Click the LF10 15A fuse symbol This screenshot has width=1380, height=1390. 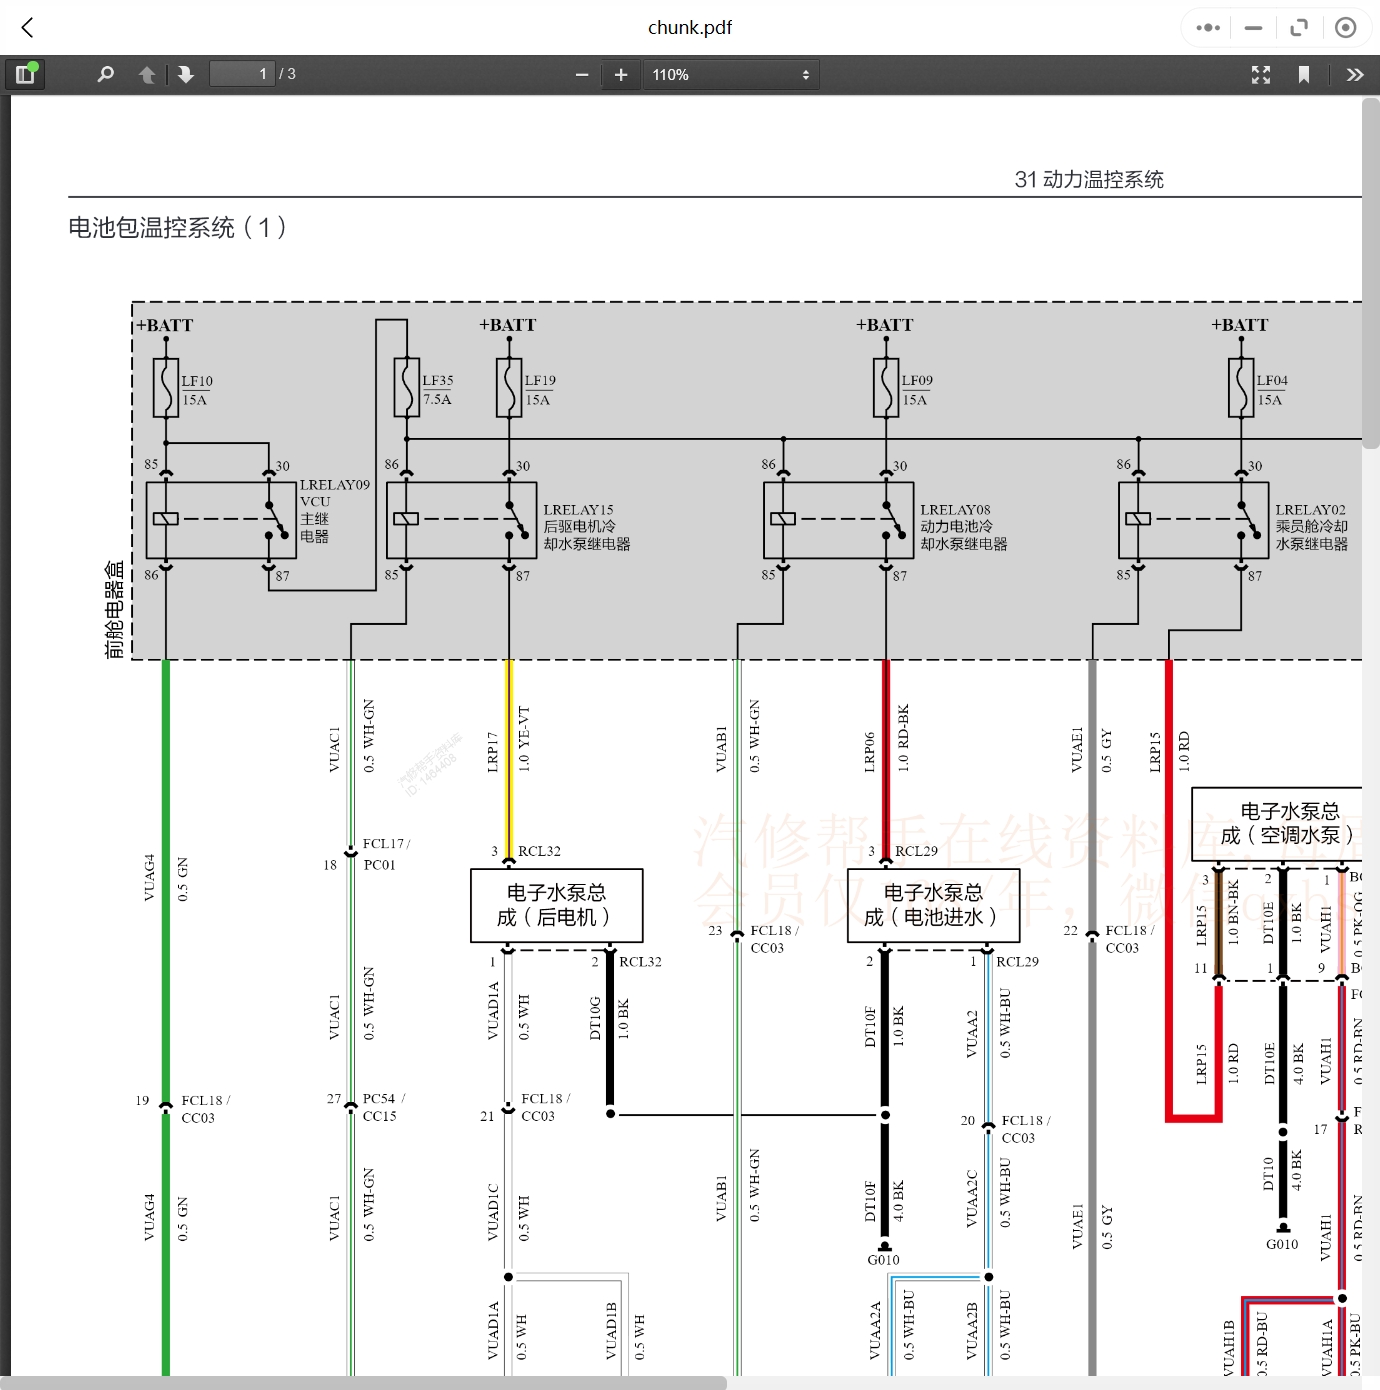[165, 388]
